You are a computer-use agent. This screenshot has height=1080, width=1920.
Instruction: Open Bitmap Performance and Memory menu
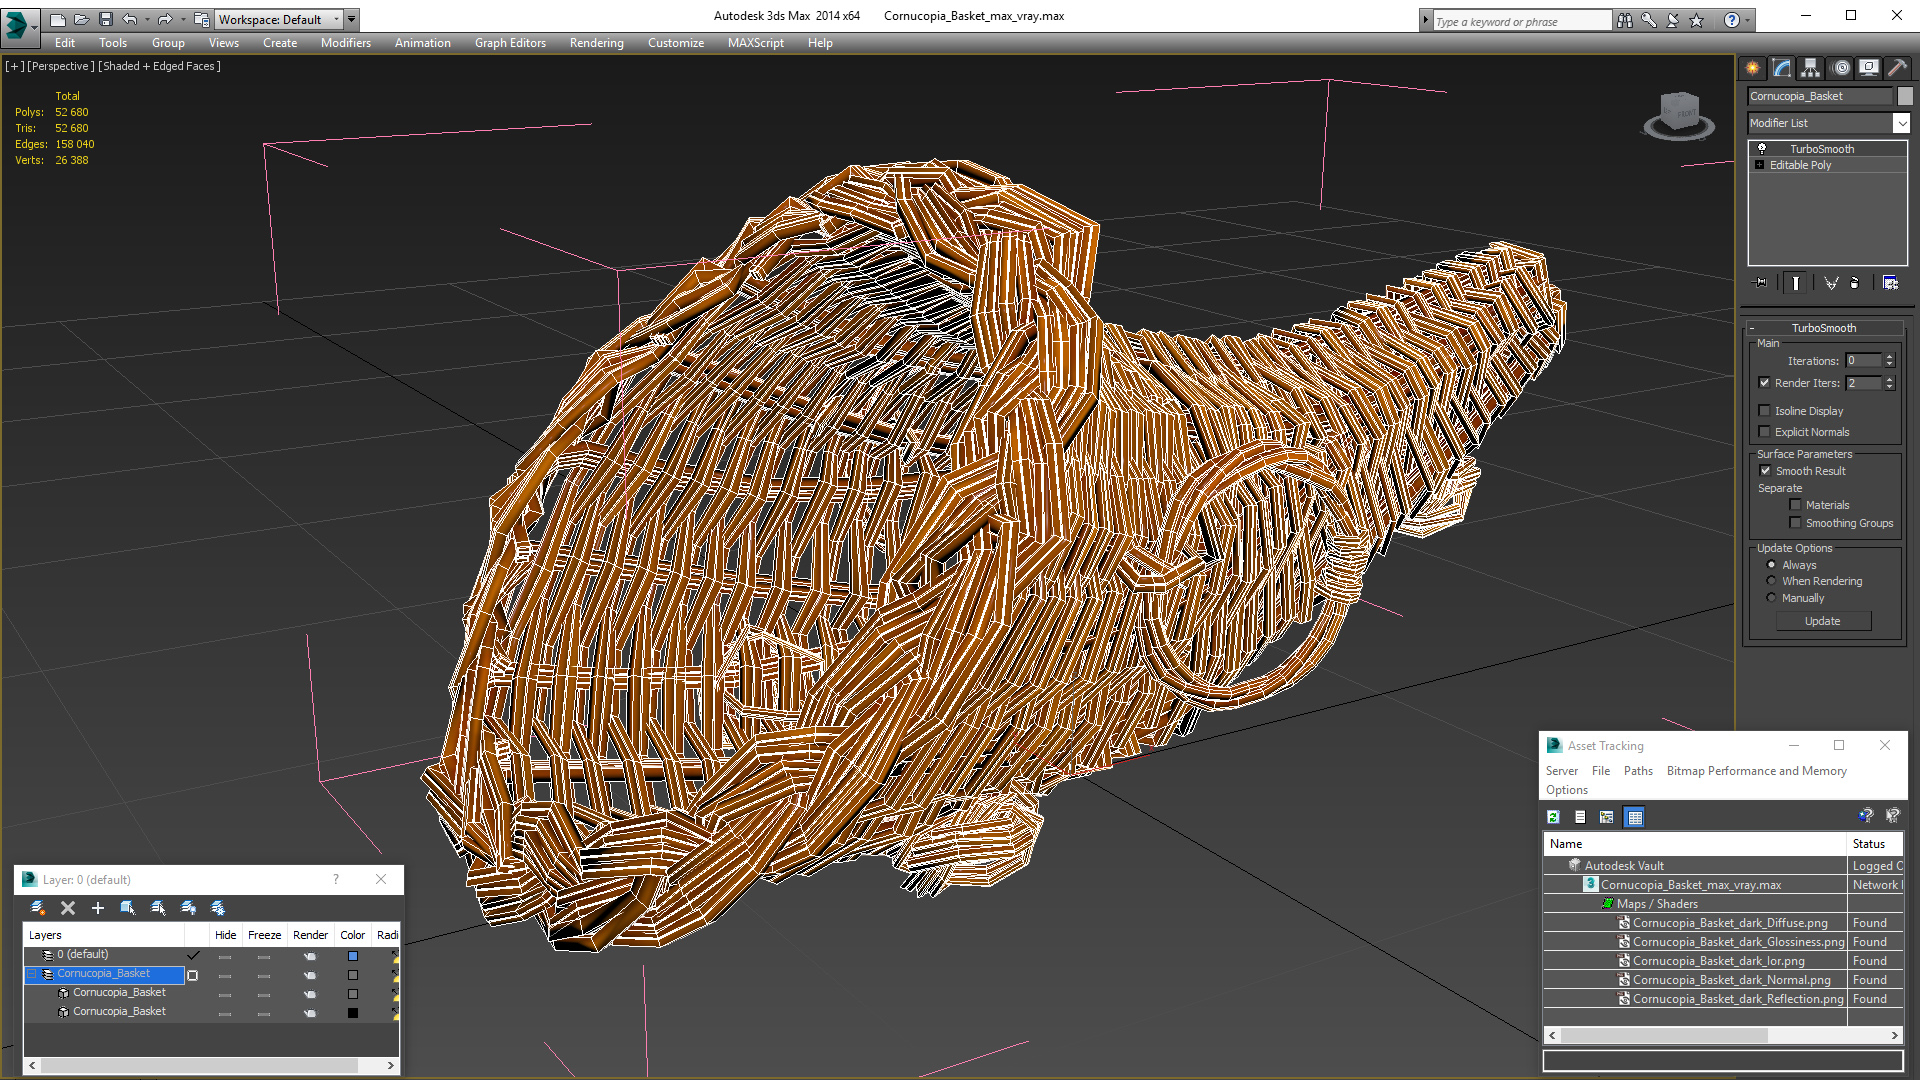[x=1756, y=771]
